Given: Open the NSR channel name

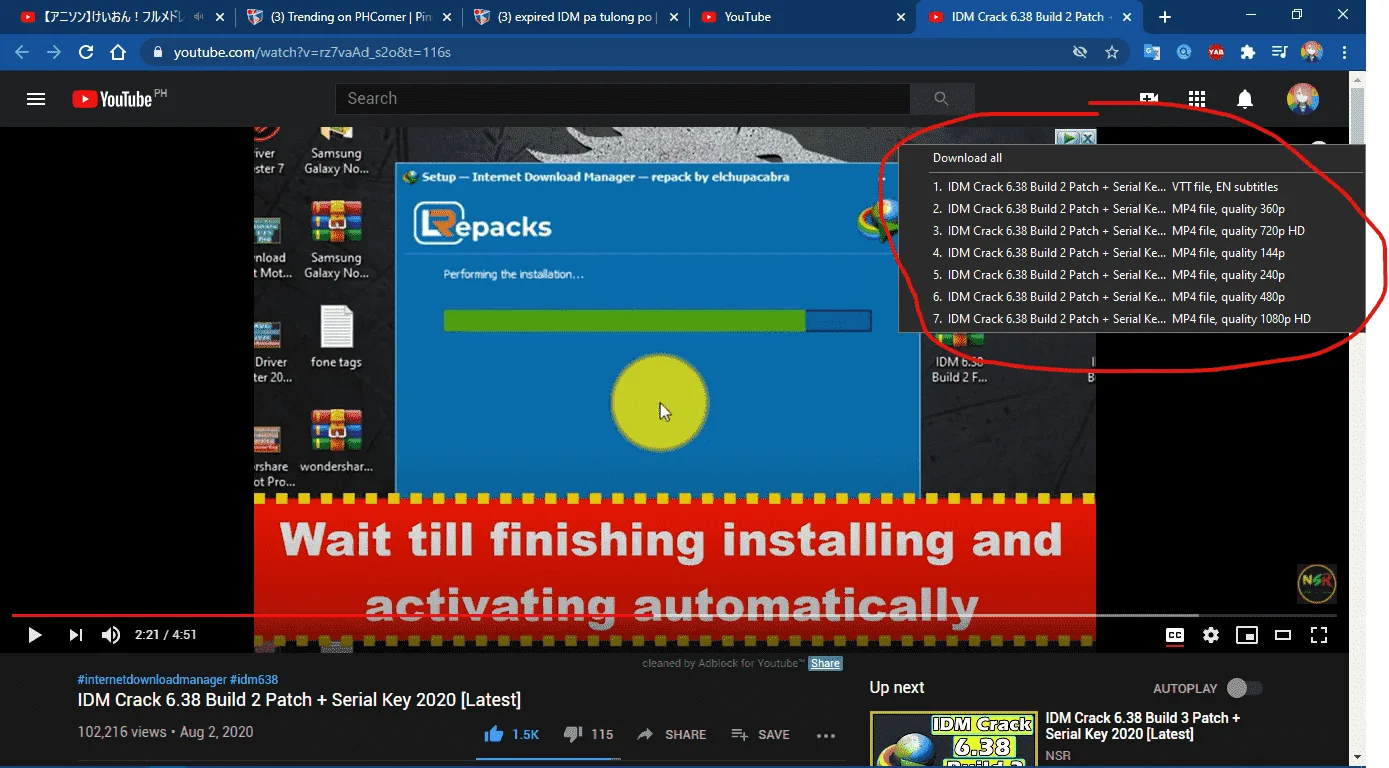Looking at the screenshot, I should (1058, 756).
